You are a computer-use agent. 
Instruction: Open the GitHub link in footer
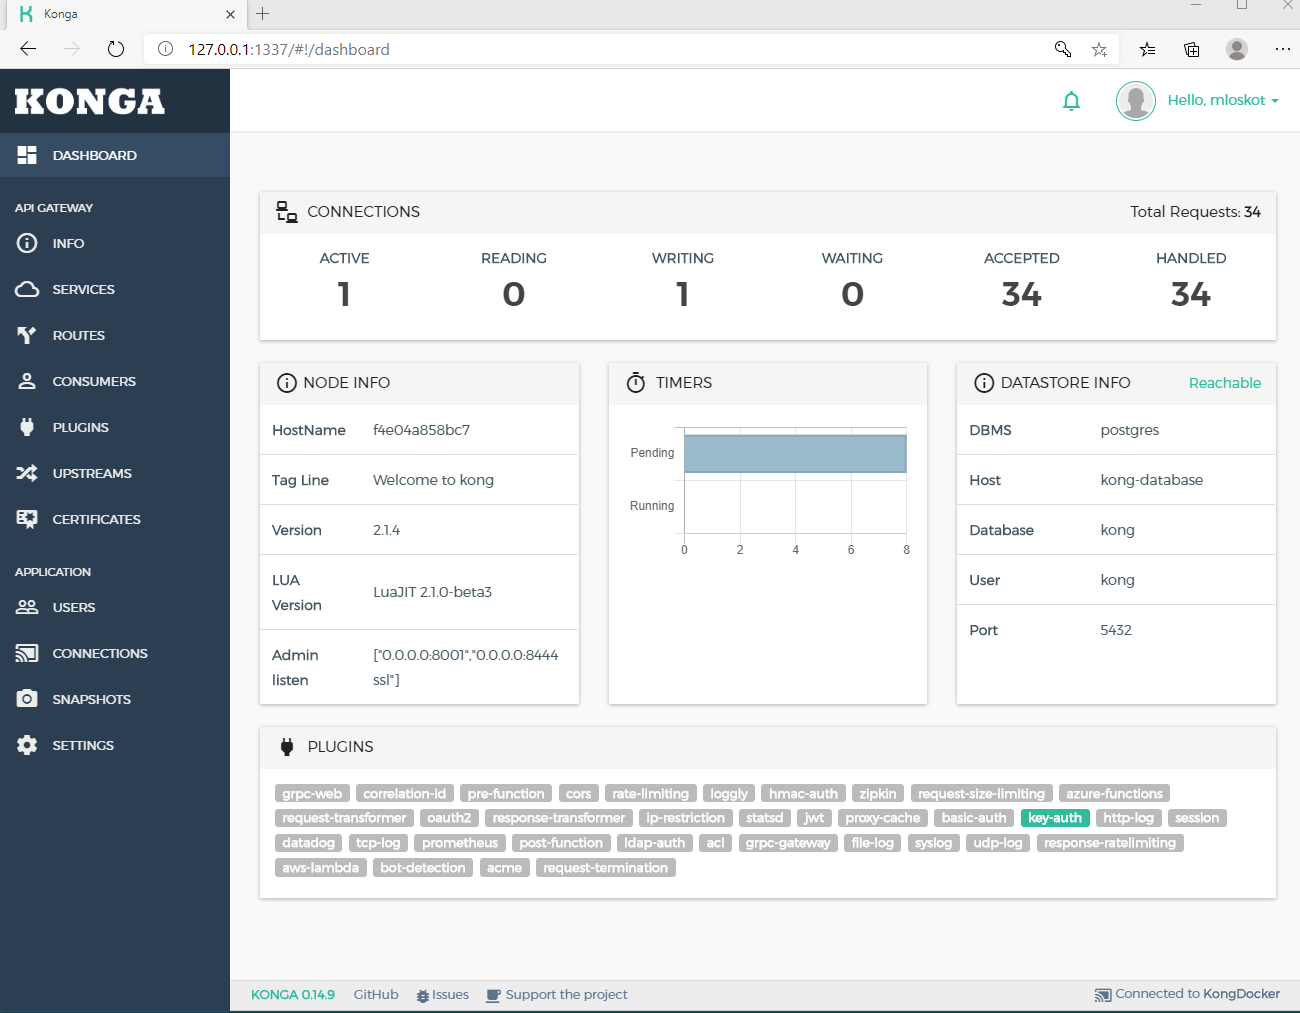(x=375, y=994)
